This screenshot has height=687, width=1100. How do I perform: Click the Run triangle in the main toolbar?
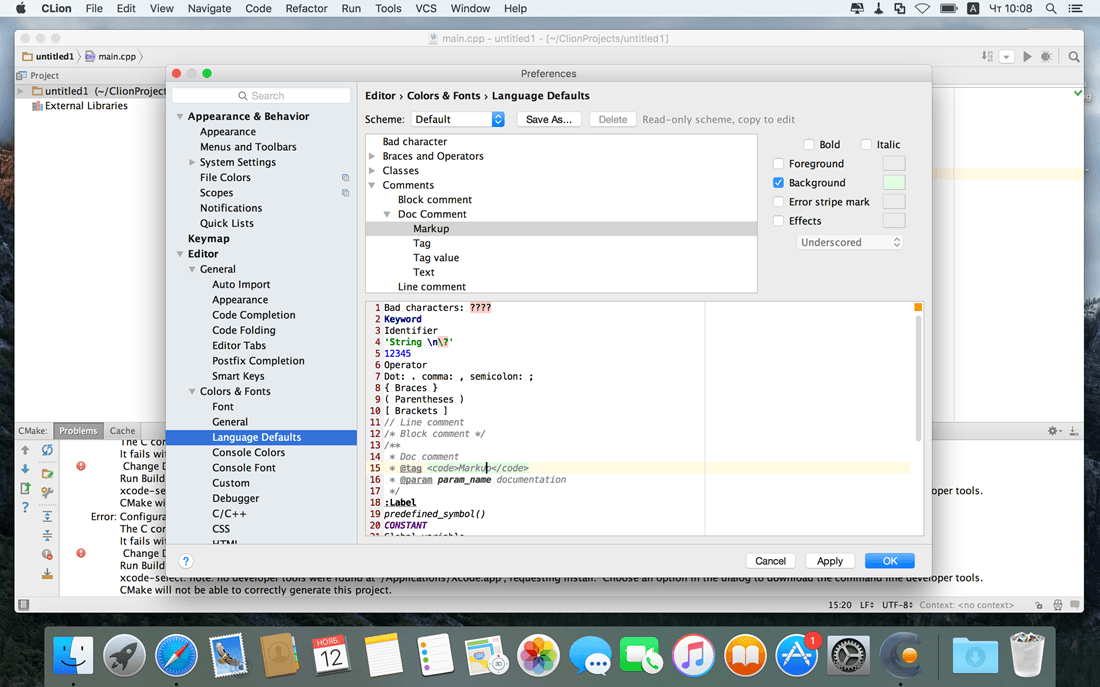[1027, 57]
